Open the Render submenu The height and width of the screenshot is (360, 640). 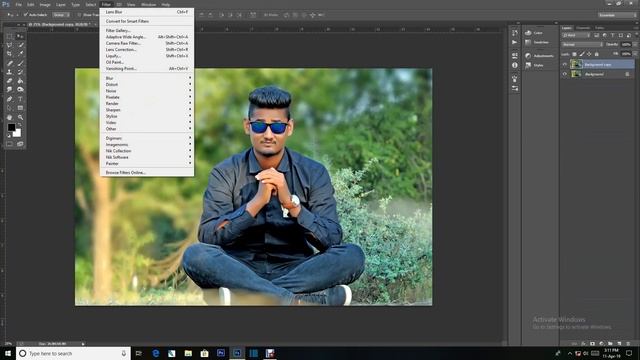coord(147,103)
